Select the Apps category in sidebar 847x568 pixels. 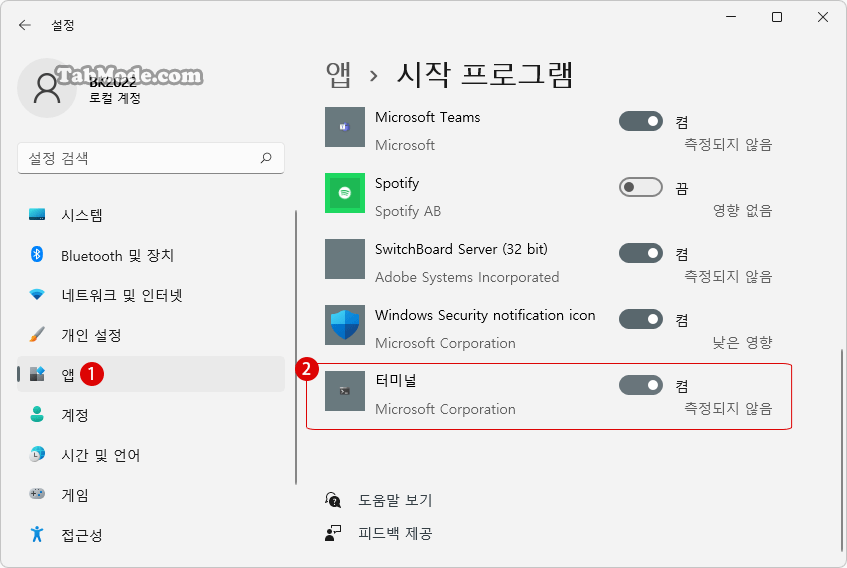coord(151,374)
